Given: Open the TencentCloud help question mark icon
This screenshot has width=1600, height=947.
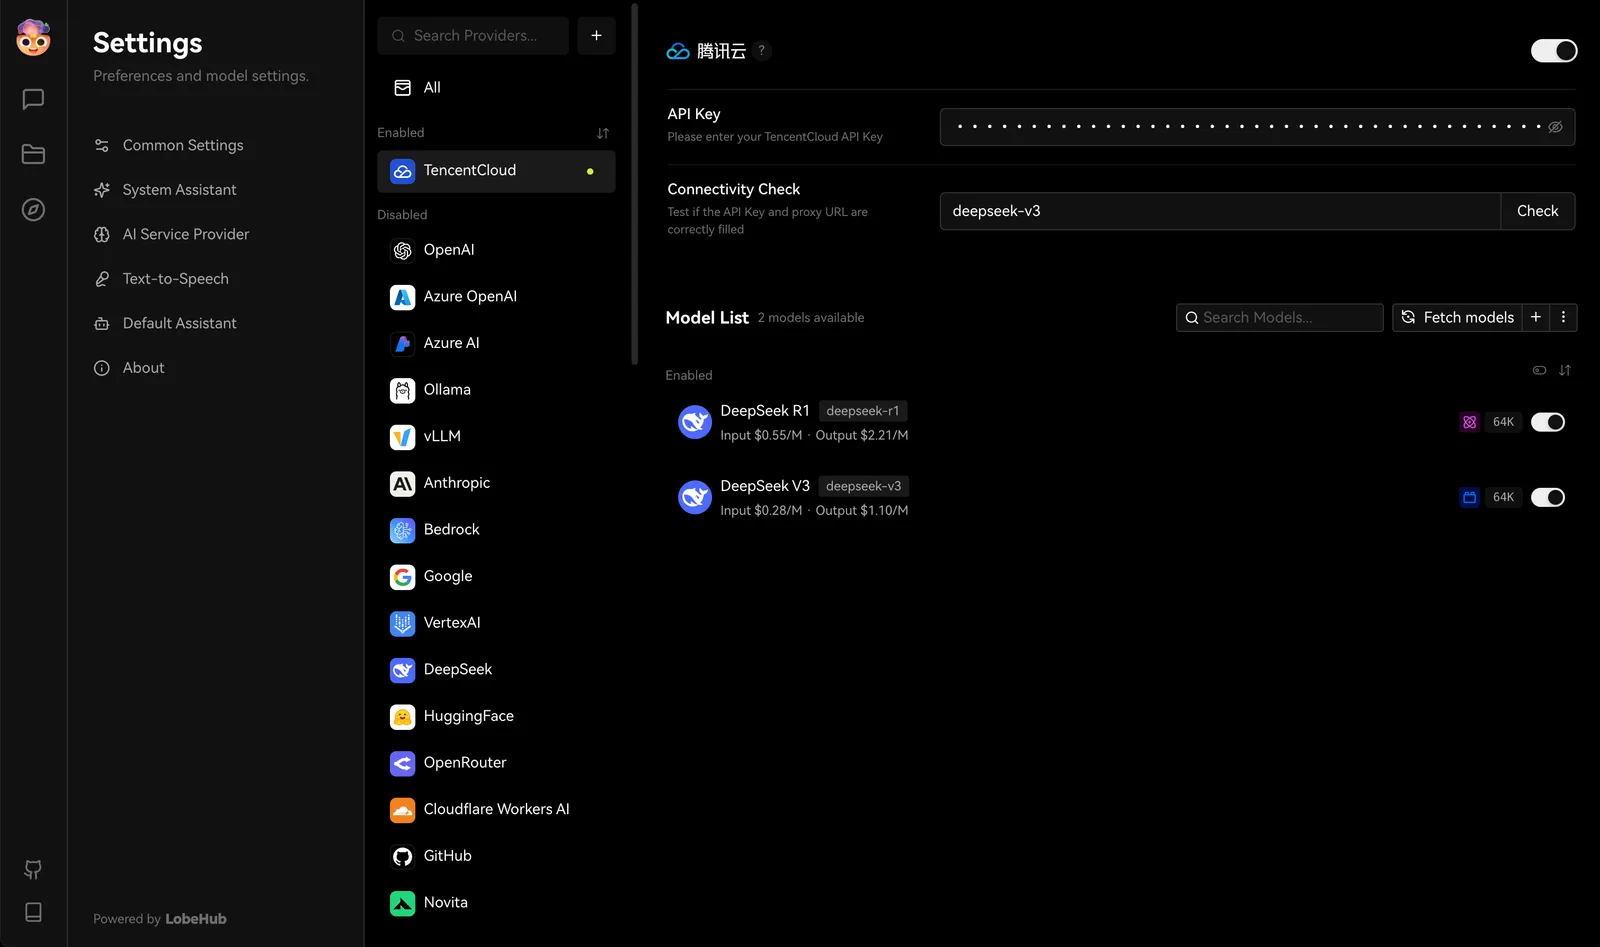Looking at the screenshot, I should [x=761, y=50].
